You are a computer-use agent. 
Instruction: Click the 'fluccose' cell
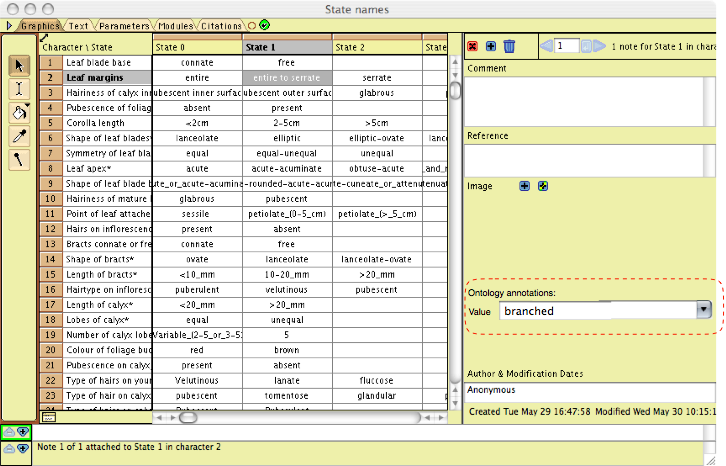click(x=377, y=380)
